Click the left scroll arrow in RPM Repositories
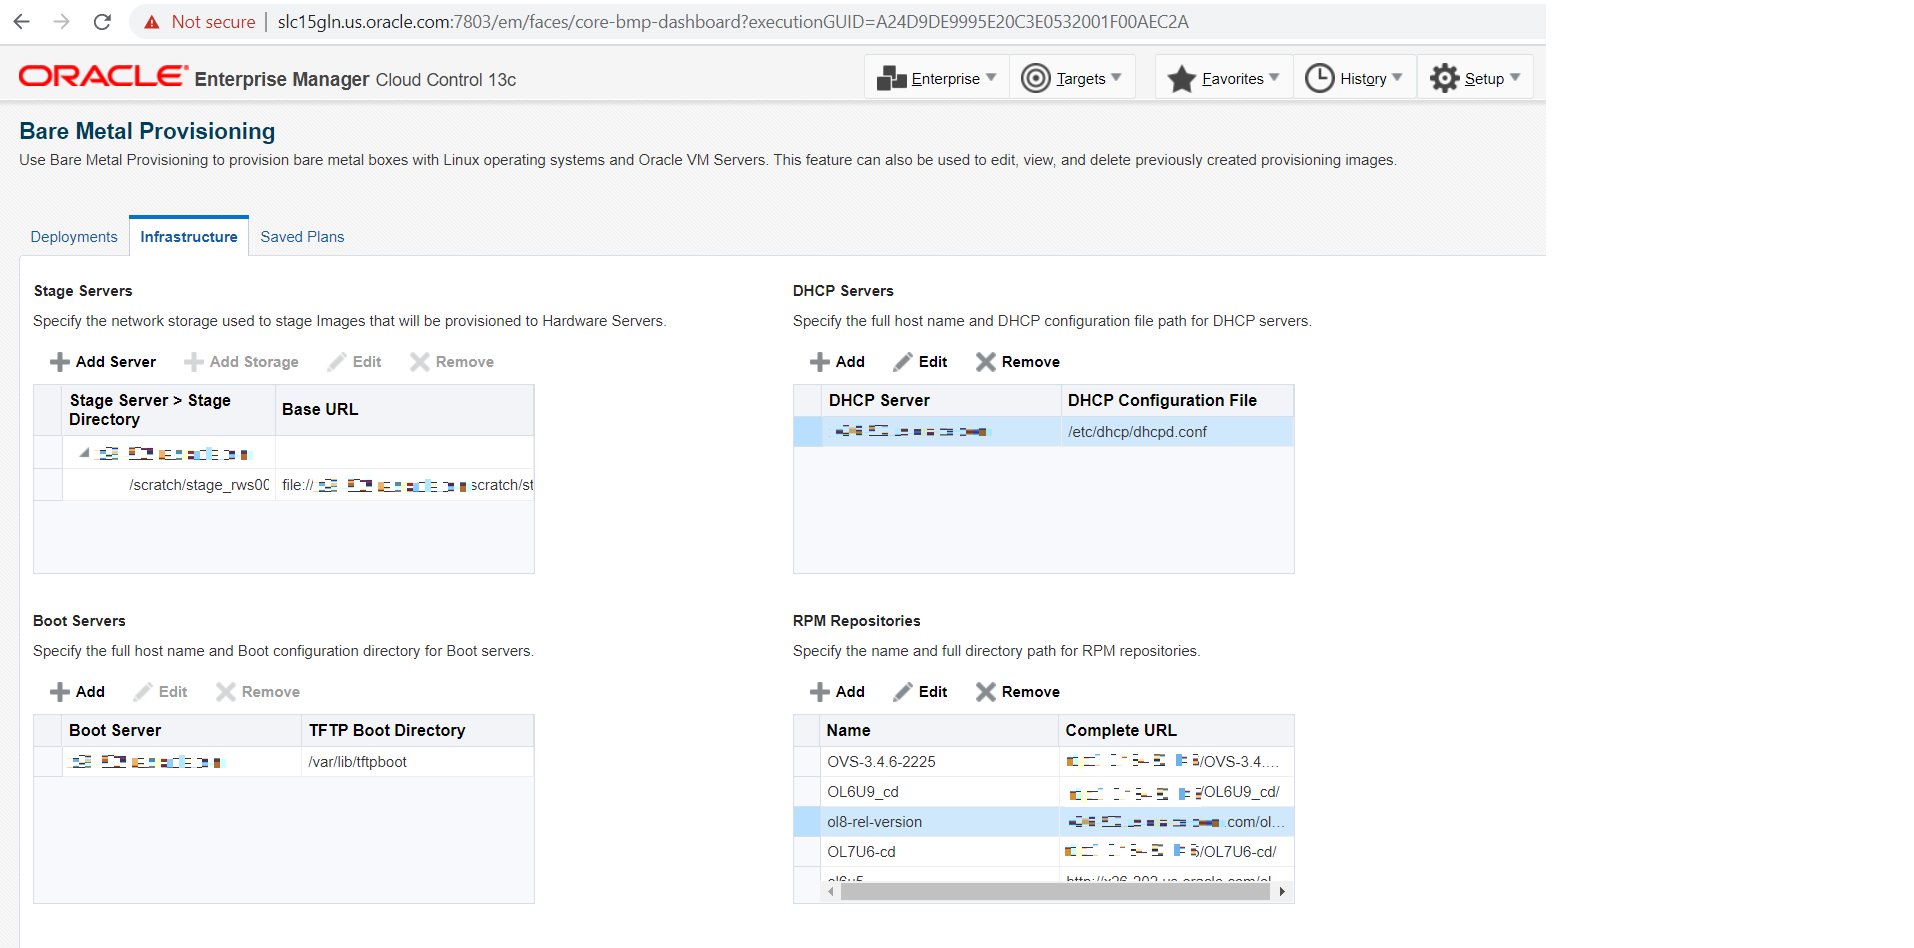Viewport: 1914px width, 948px height. coord(831,891)
